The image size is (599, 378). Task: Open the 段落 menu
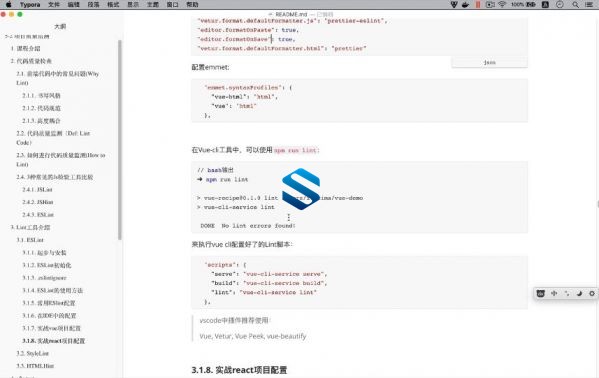coord(93,5)
